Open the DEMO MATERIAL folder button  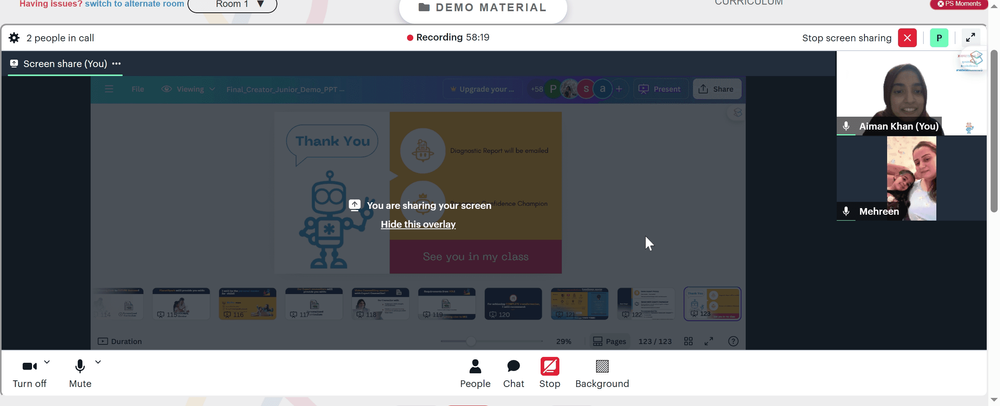(x=483, y=8)
